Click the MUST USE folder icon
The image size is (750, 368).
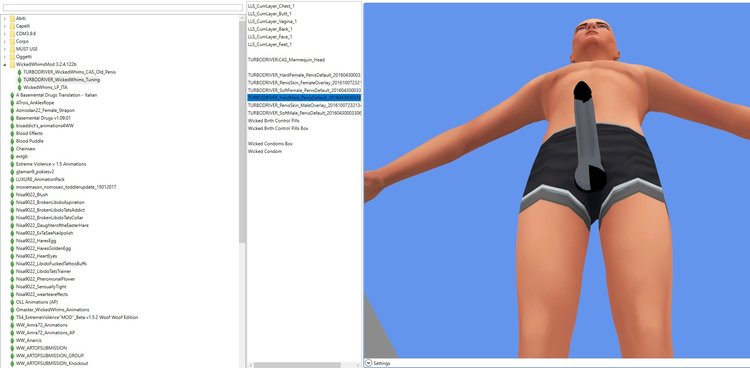pos(12,49)
